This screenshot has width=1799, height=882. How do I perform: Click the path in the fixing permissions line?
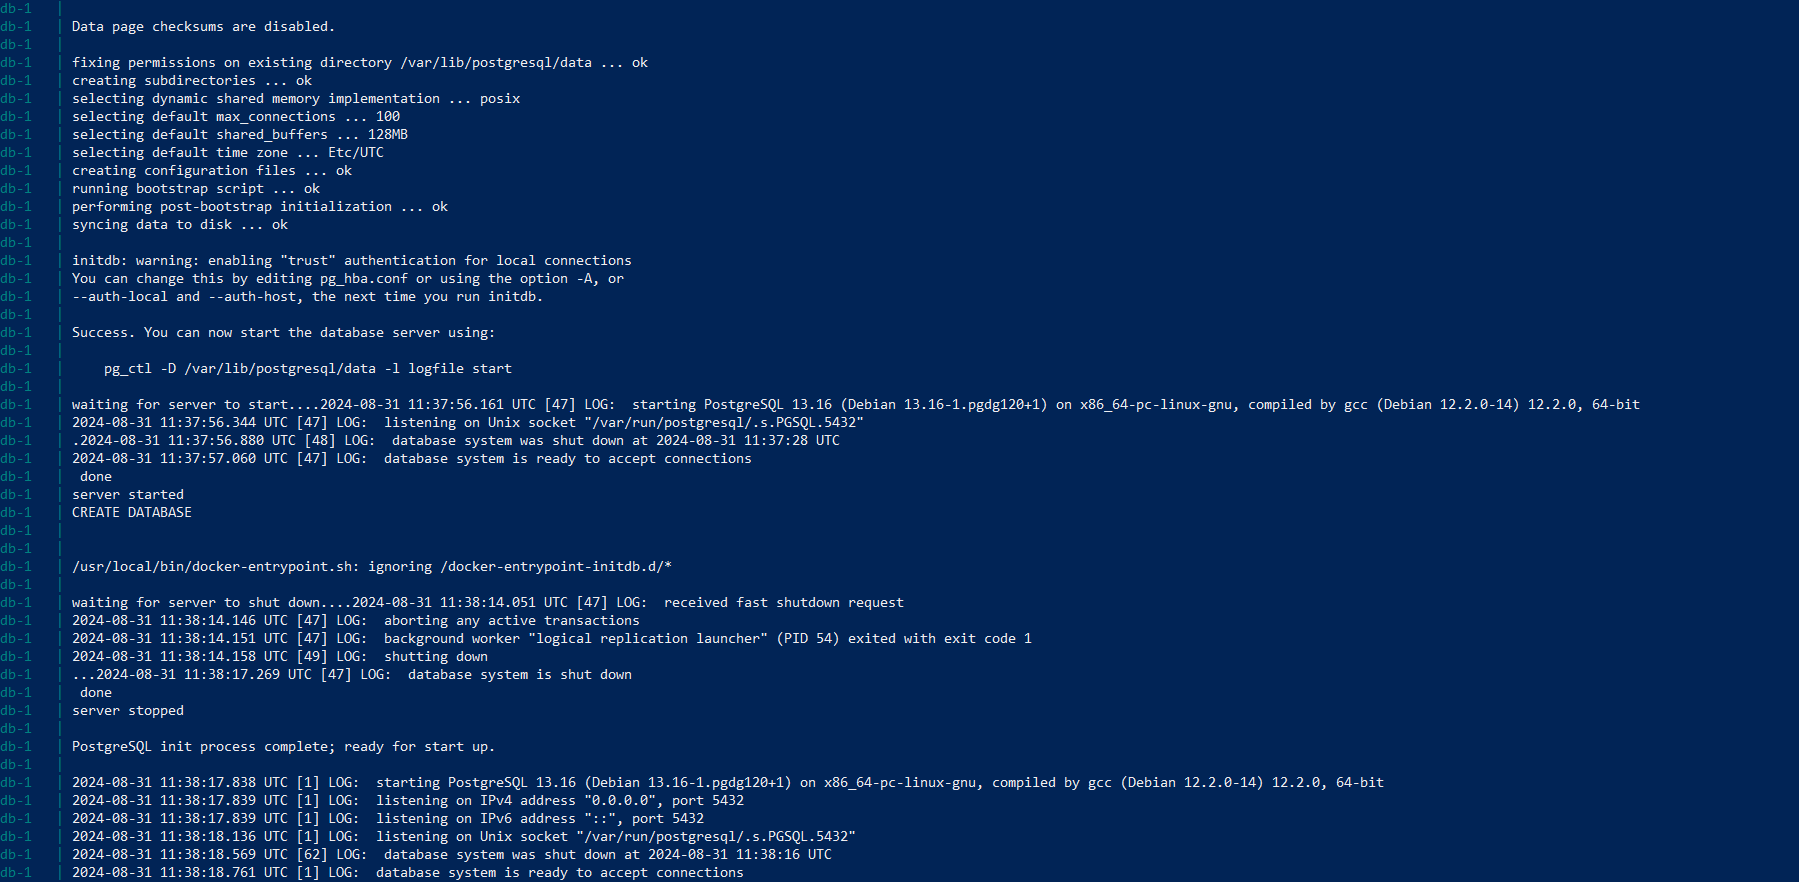(x=496, y=63)
